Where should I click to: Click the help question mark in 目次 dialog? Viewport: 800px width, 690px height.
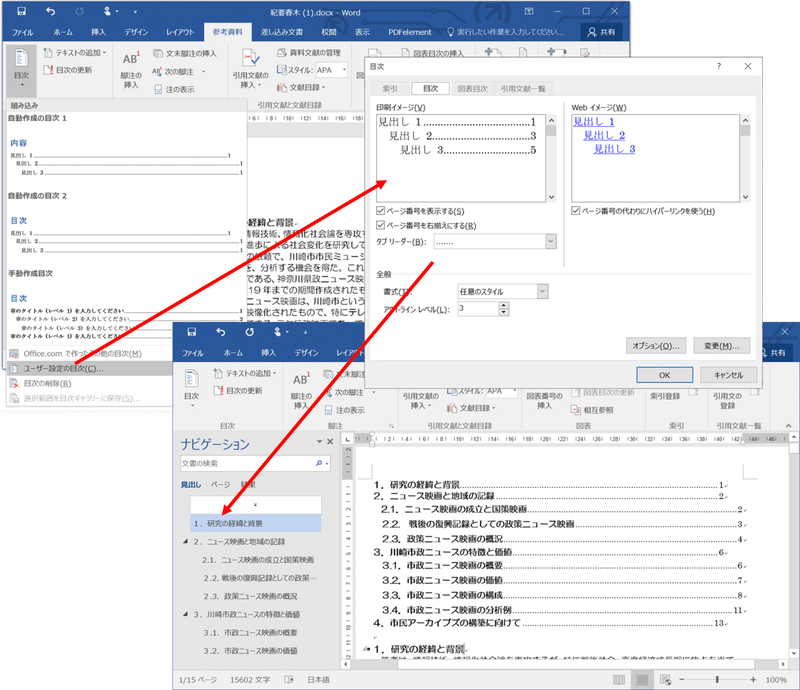point(719,66)
